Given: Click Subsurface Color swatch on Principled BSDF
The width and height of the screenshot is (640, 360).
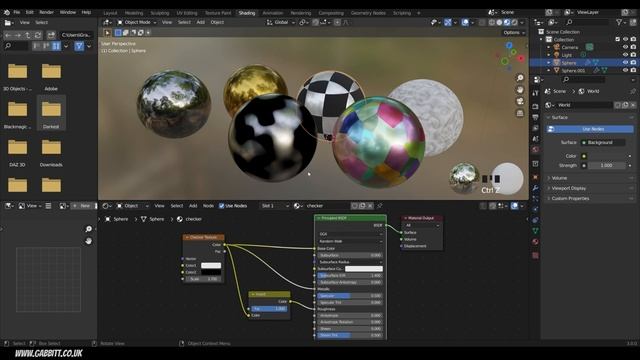Looking at the screenshot, I should tap(364, 269).
